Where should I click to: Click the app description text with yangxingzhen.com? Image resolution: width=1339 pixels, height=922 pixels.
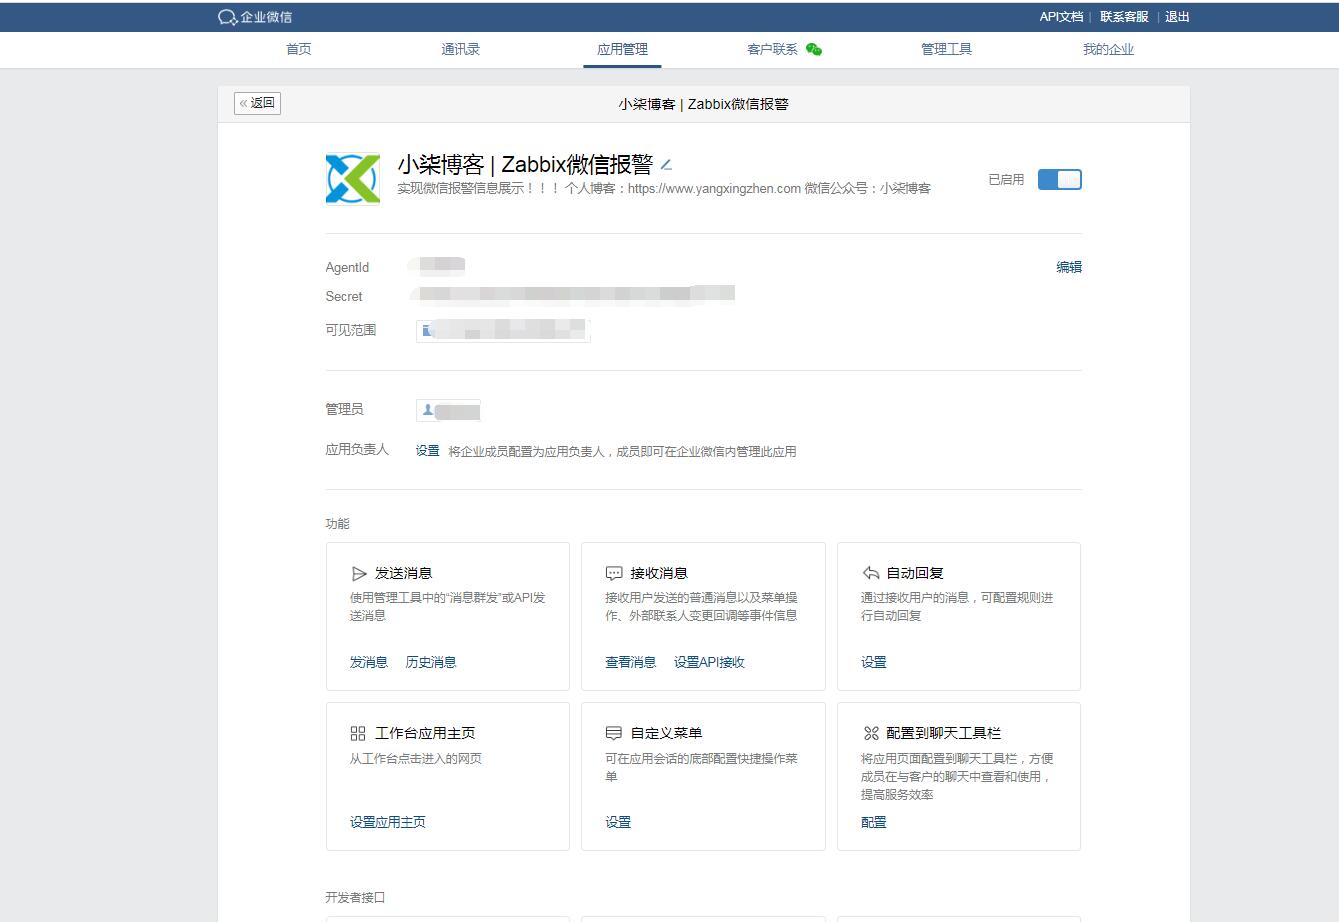664,188
